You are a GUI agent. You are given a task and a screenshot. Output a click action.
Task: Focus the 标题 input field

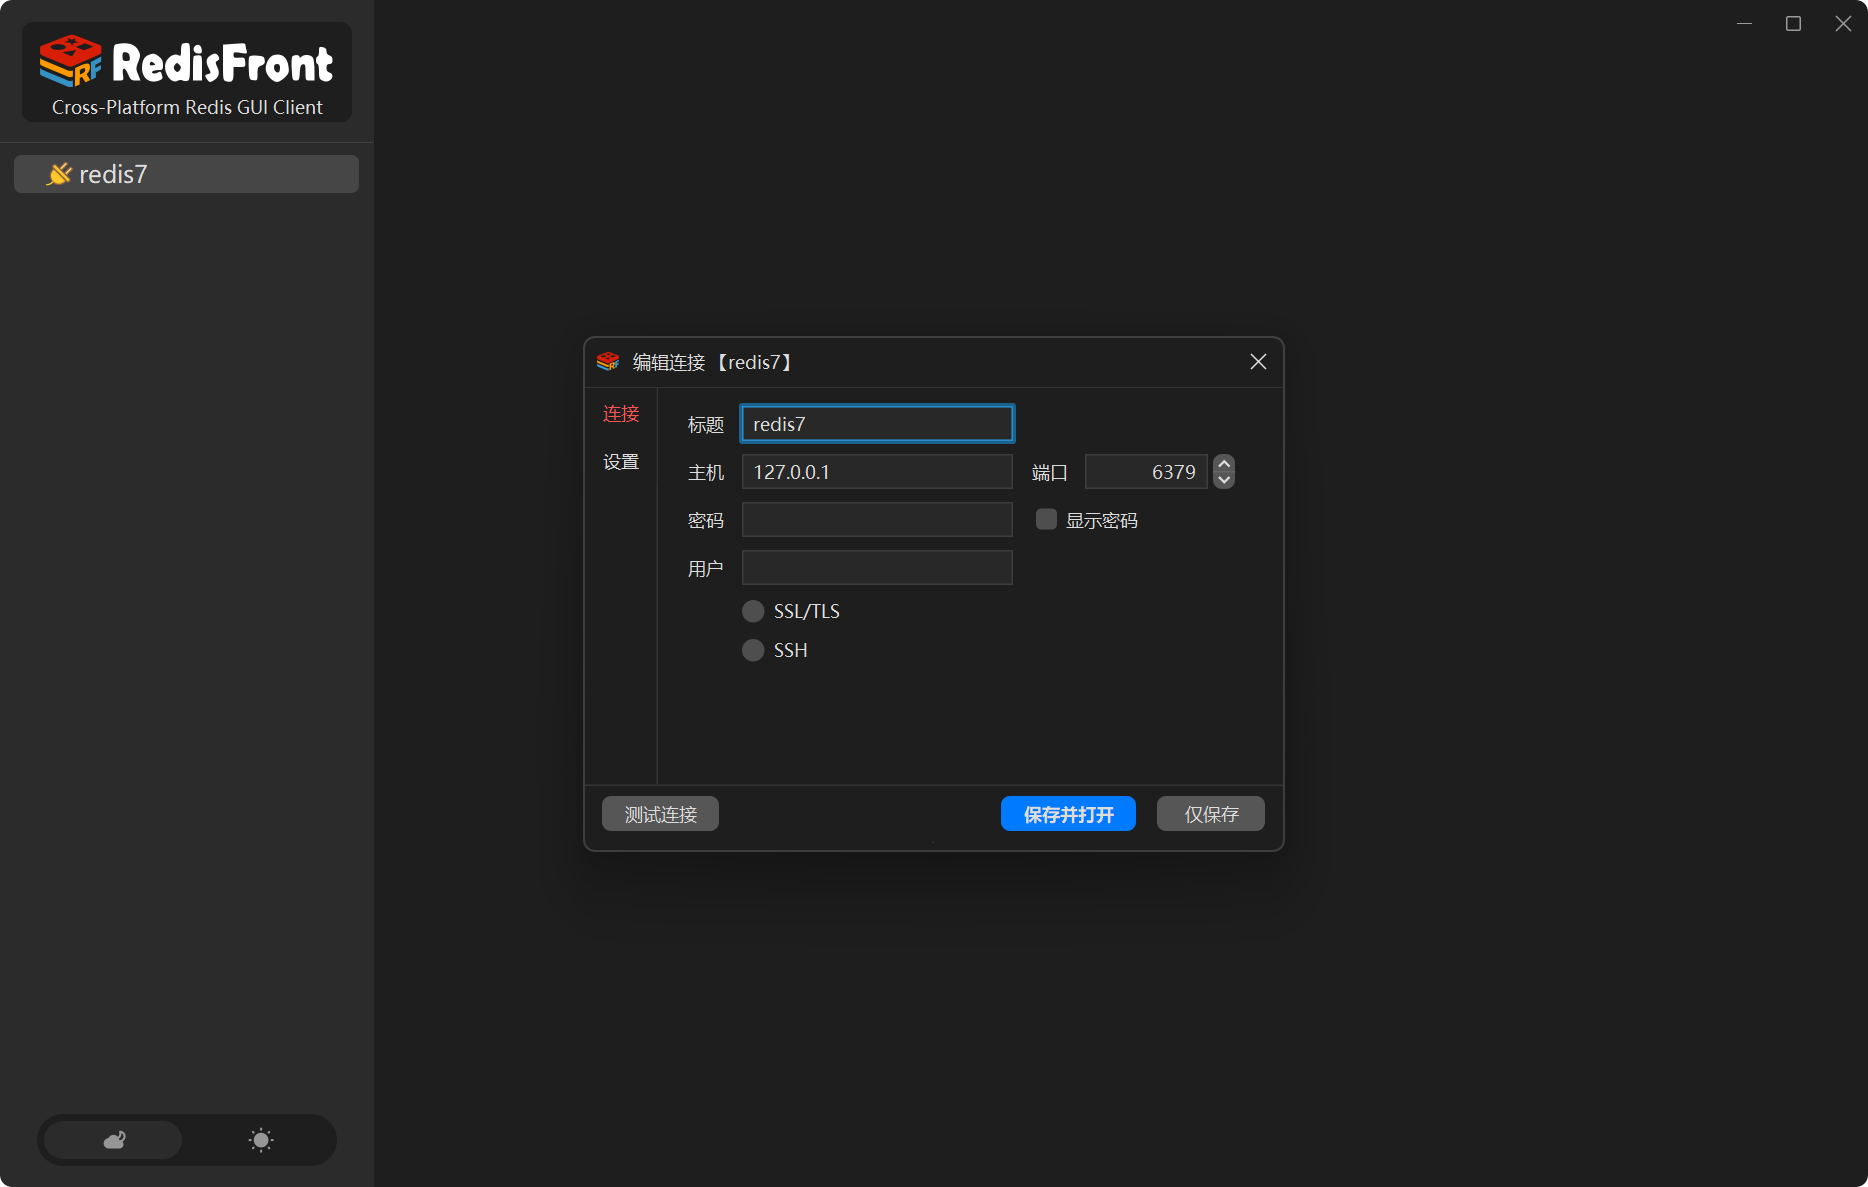coord(877,424)
